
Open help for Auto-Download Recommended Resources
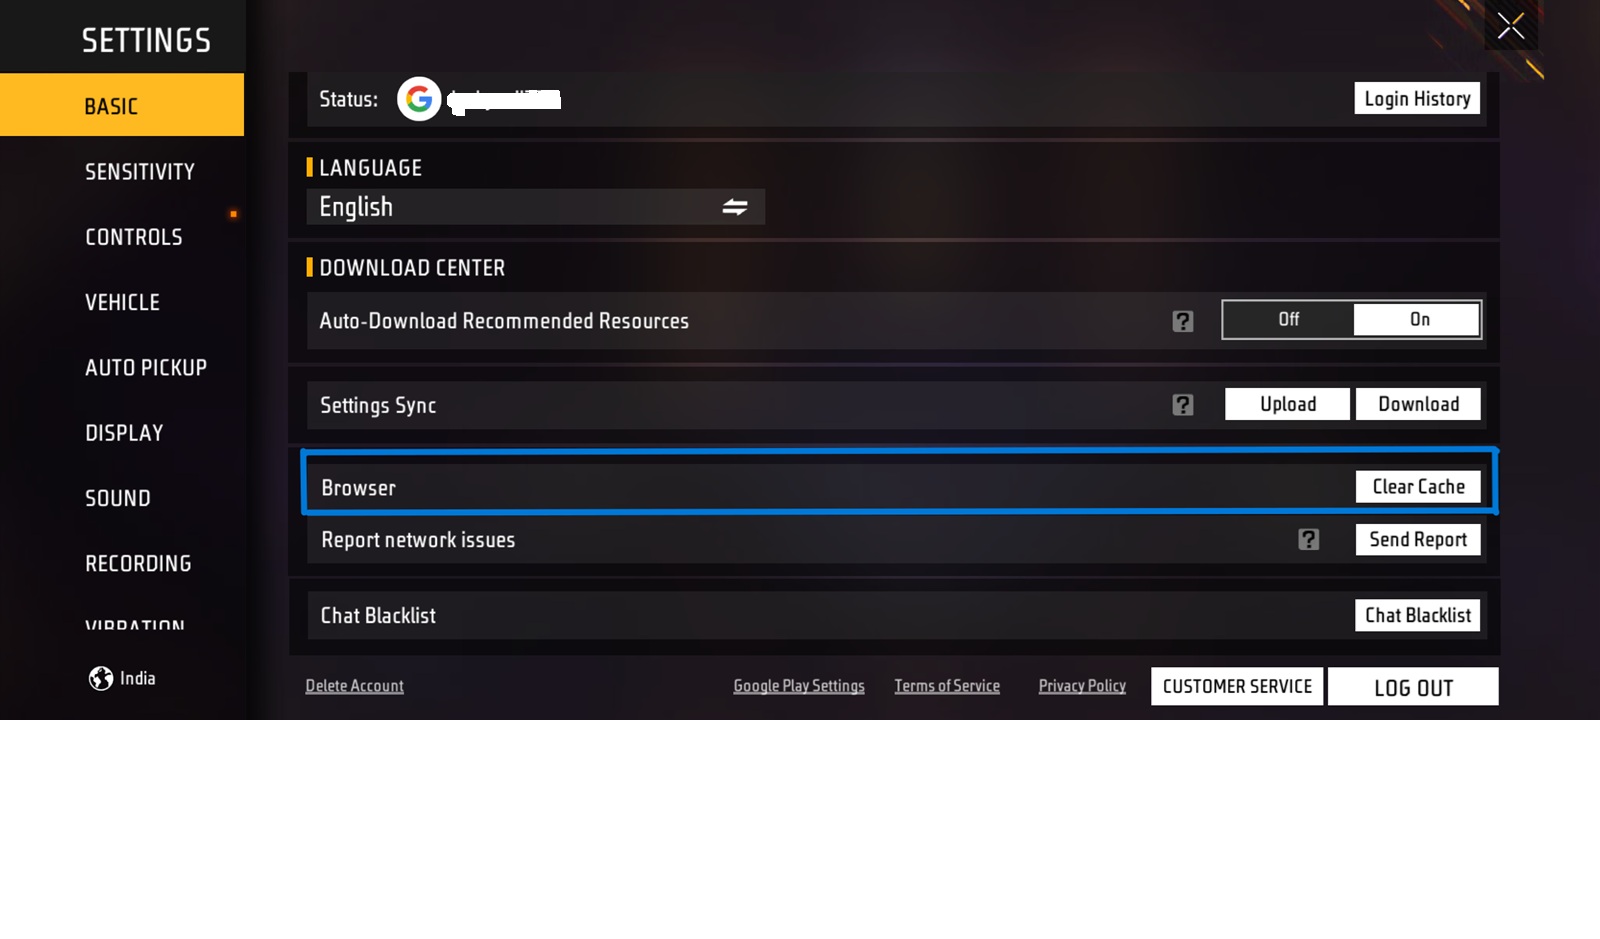click(x=1183, y=321)
